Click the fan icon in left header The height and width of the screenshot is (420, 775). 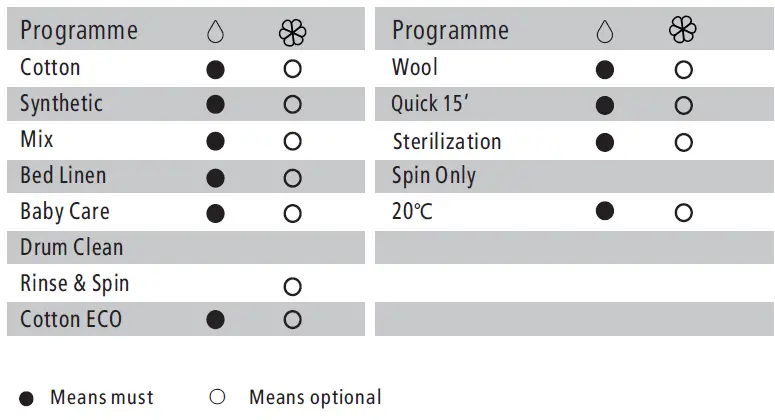pos(292,33)
